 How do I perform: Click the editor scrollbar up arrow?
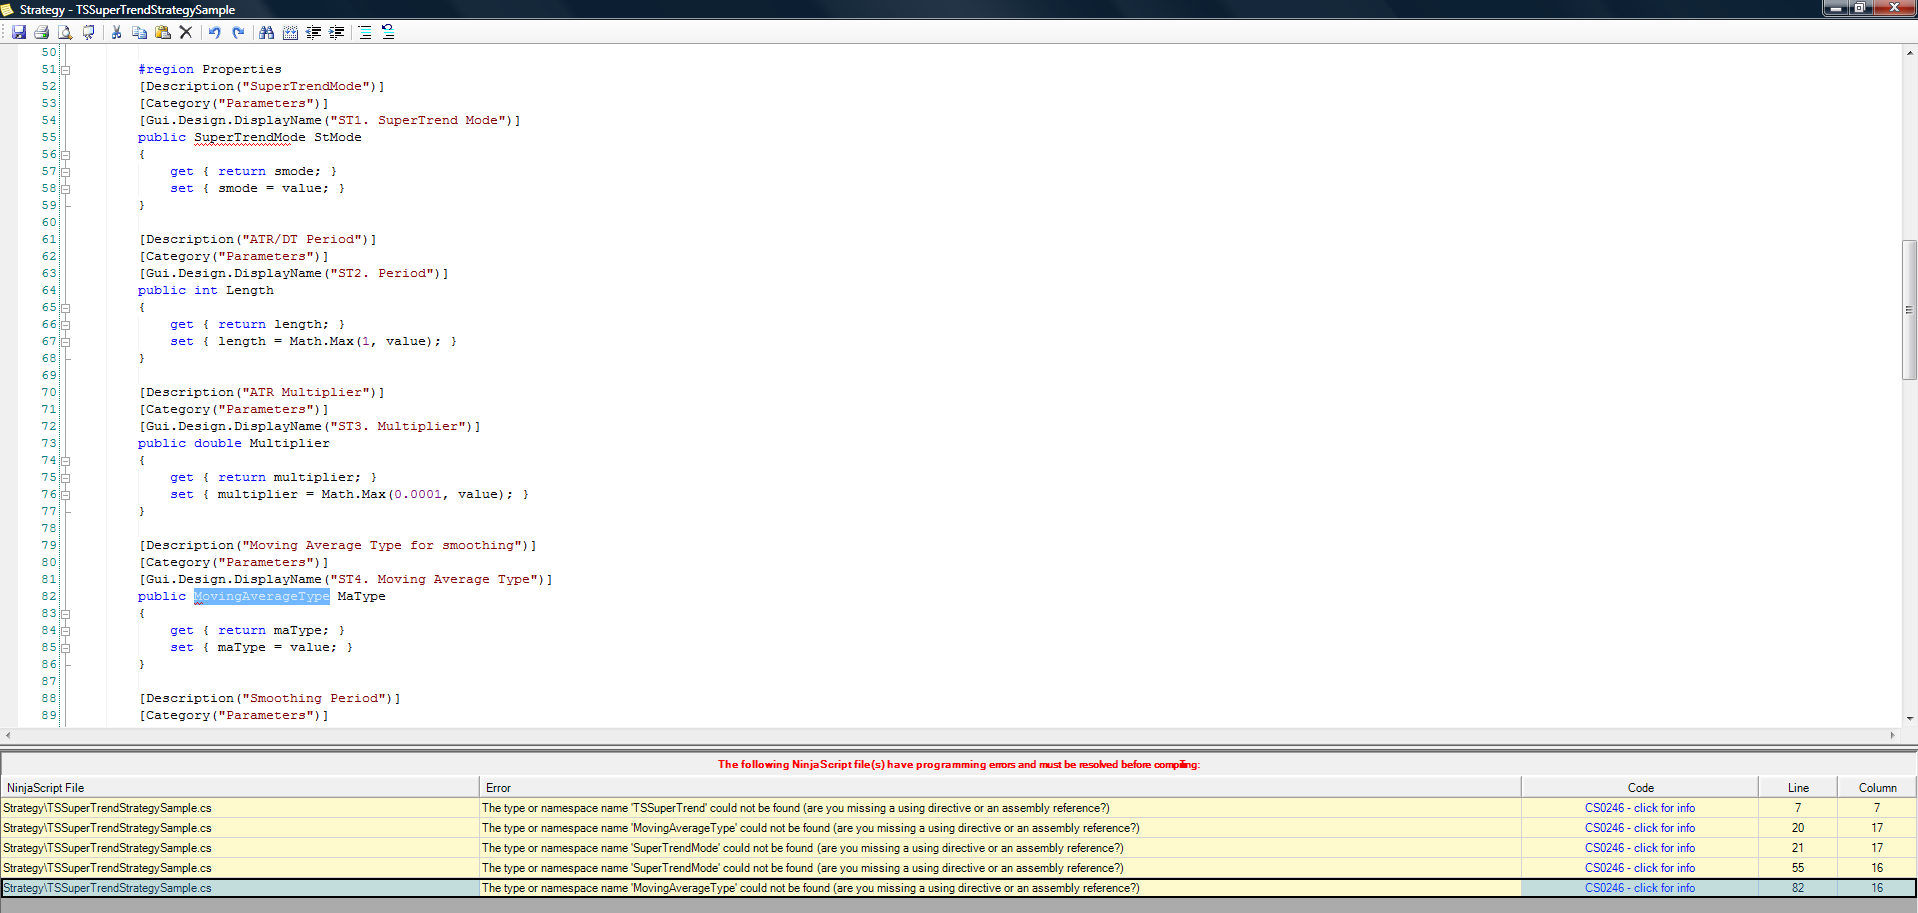click(x=1909, y=52)
